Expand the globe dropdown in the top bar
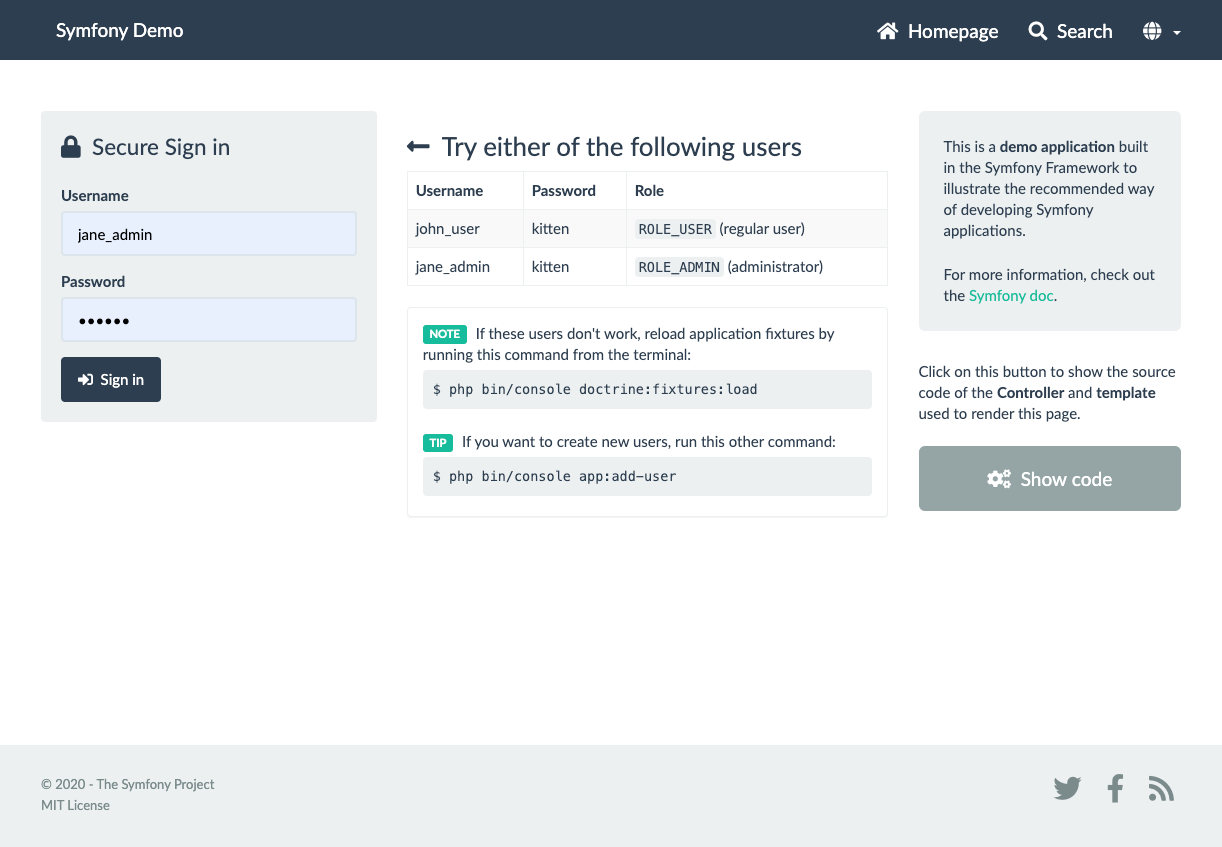The width and height of the screenshot is (1222, 847). [x=1162, y=31]
